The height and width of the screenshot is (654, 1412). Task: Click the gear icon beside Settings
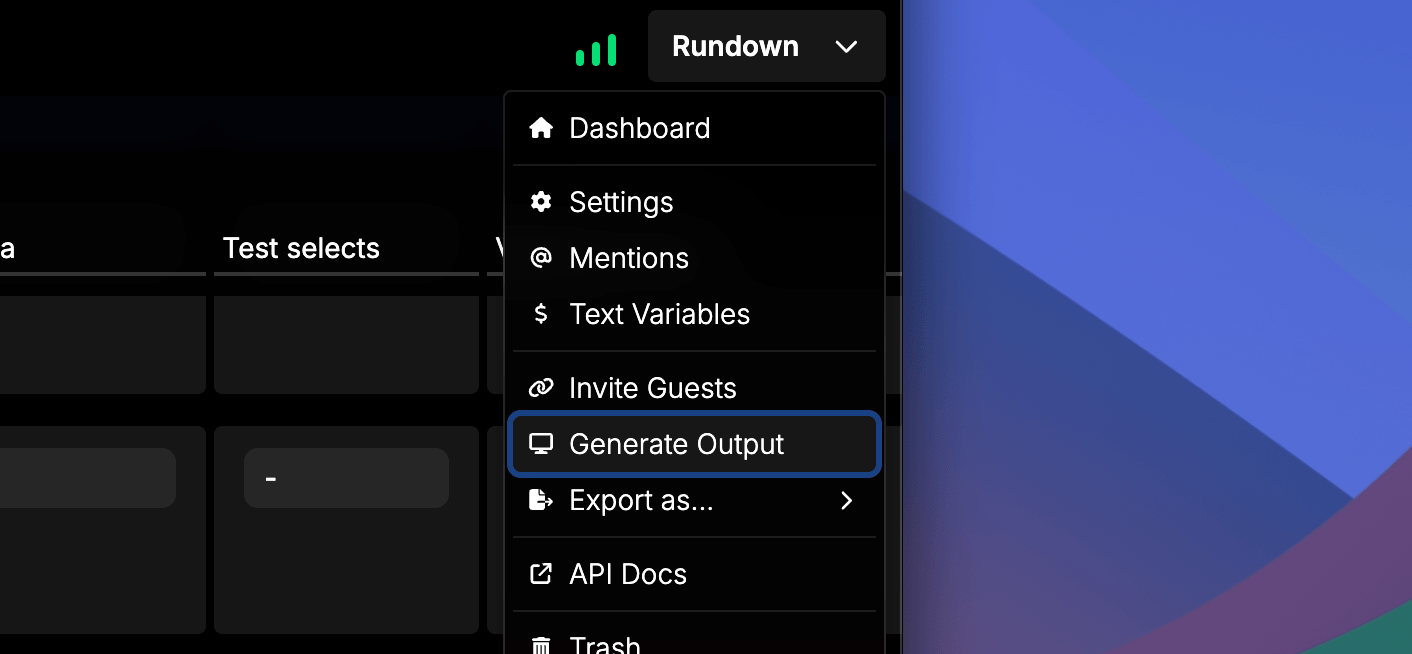(541, 202)
